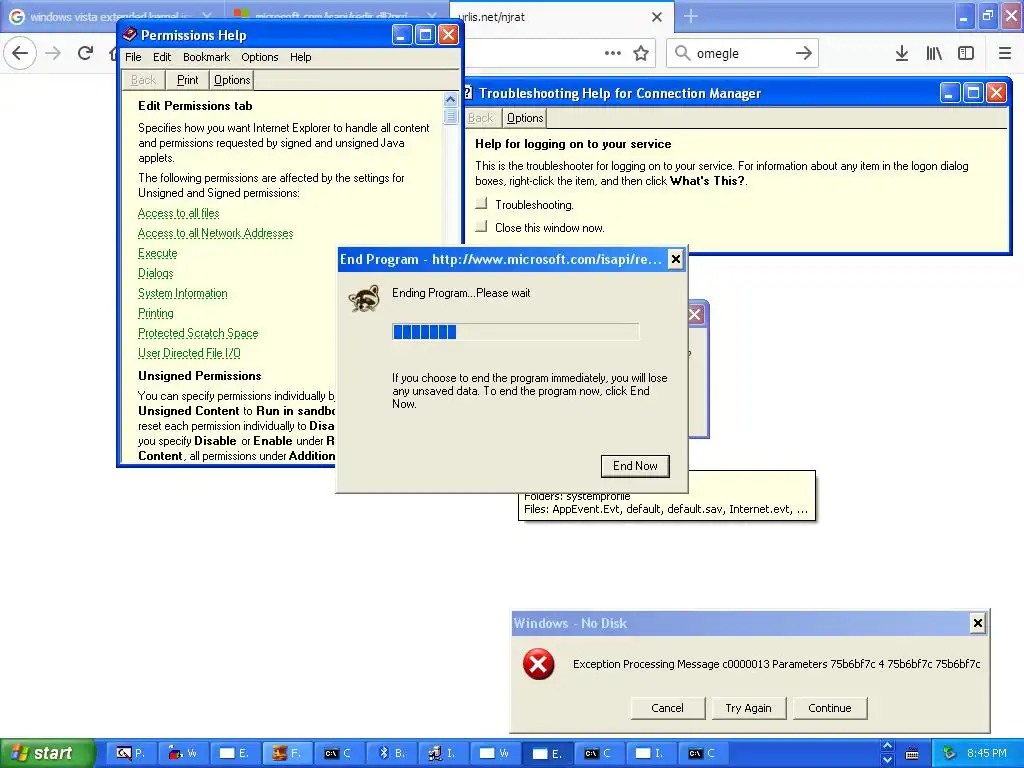
Task: Open Bookmark menu in Permissions Help
Action: point(206,57)
